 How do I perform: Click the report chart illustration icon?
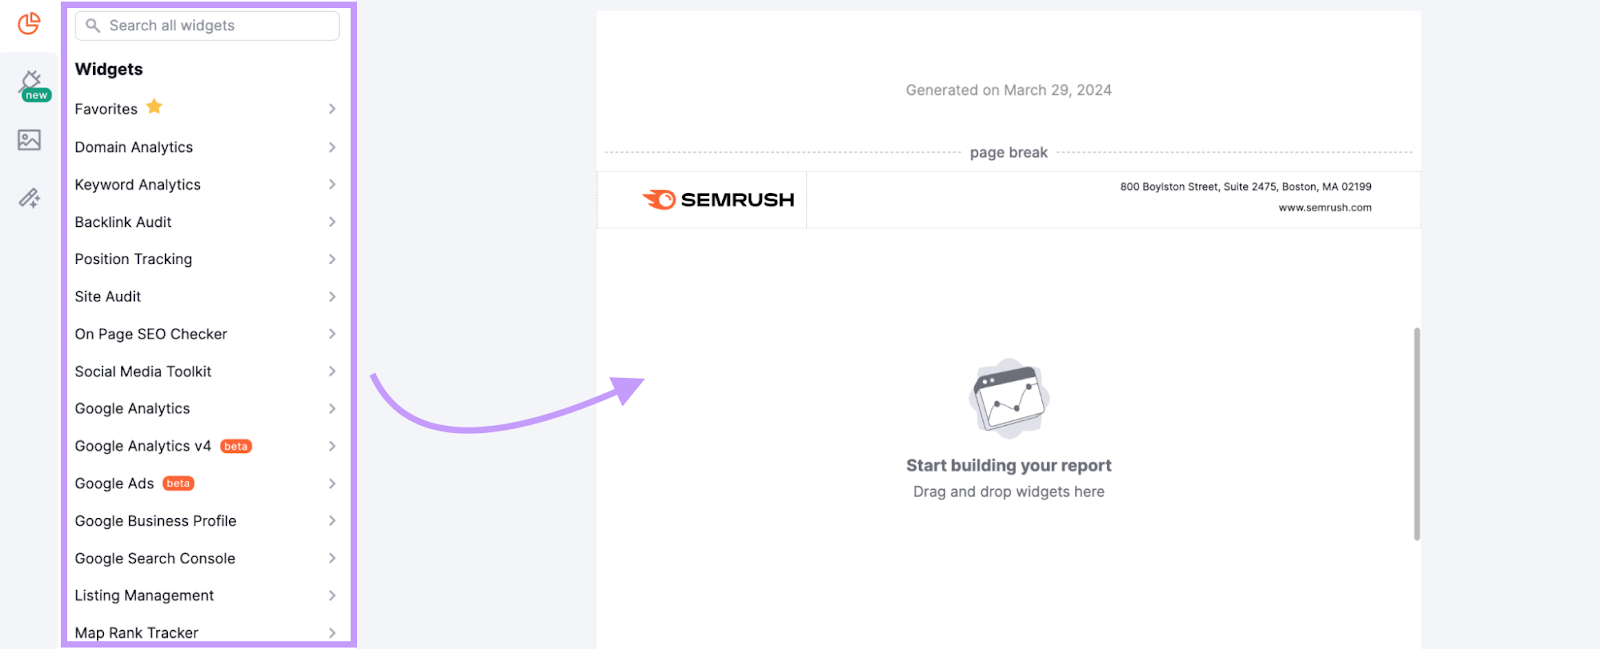tap(1008, 398)
